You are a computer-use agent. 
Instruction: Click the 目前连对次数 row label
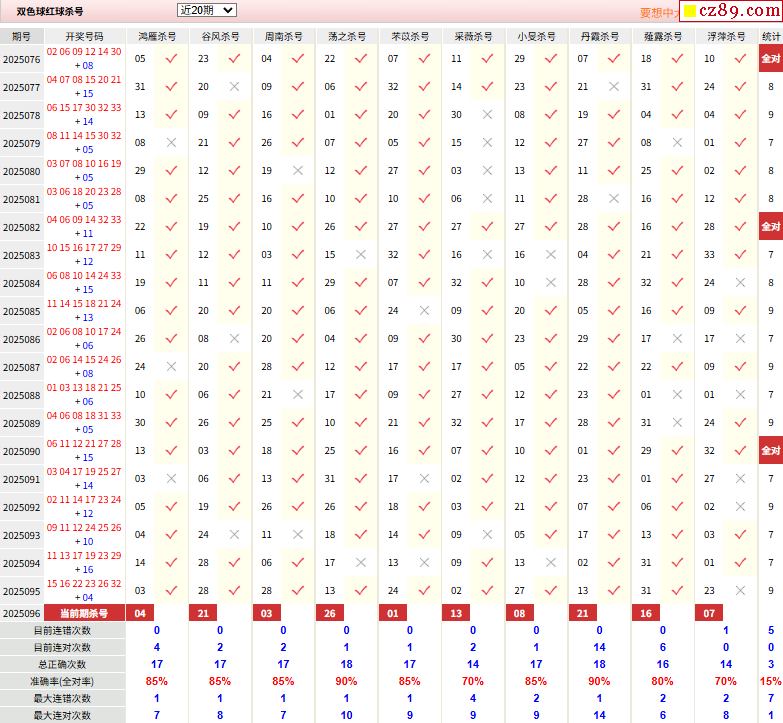click(x=62, y=647)
